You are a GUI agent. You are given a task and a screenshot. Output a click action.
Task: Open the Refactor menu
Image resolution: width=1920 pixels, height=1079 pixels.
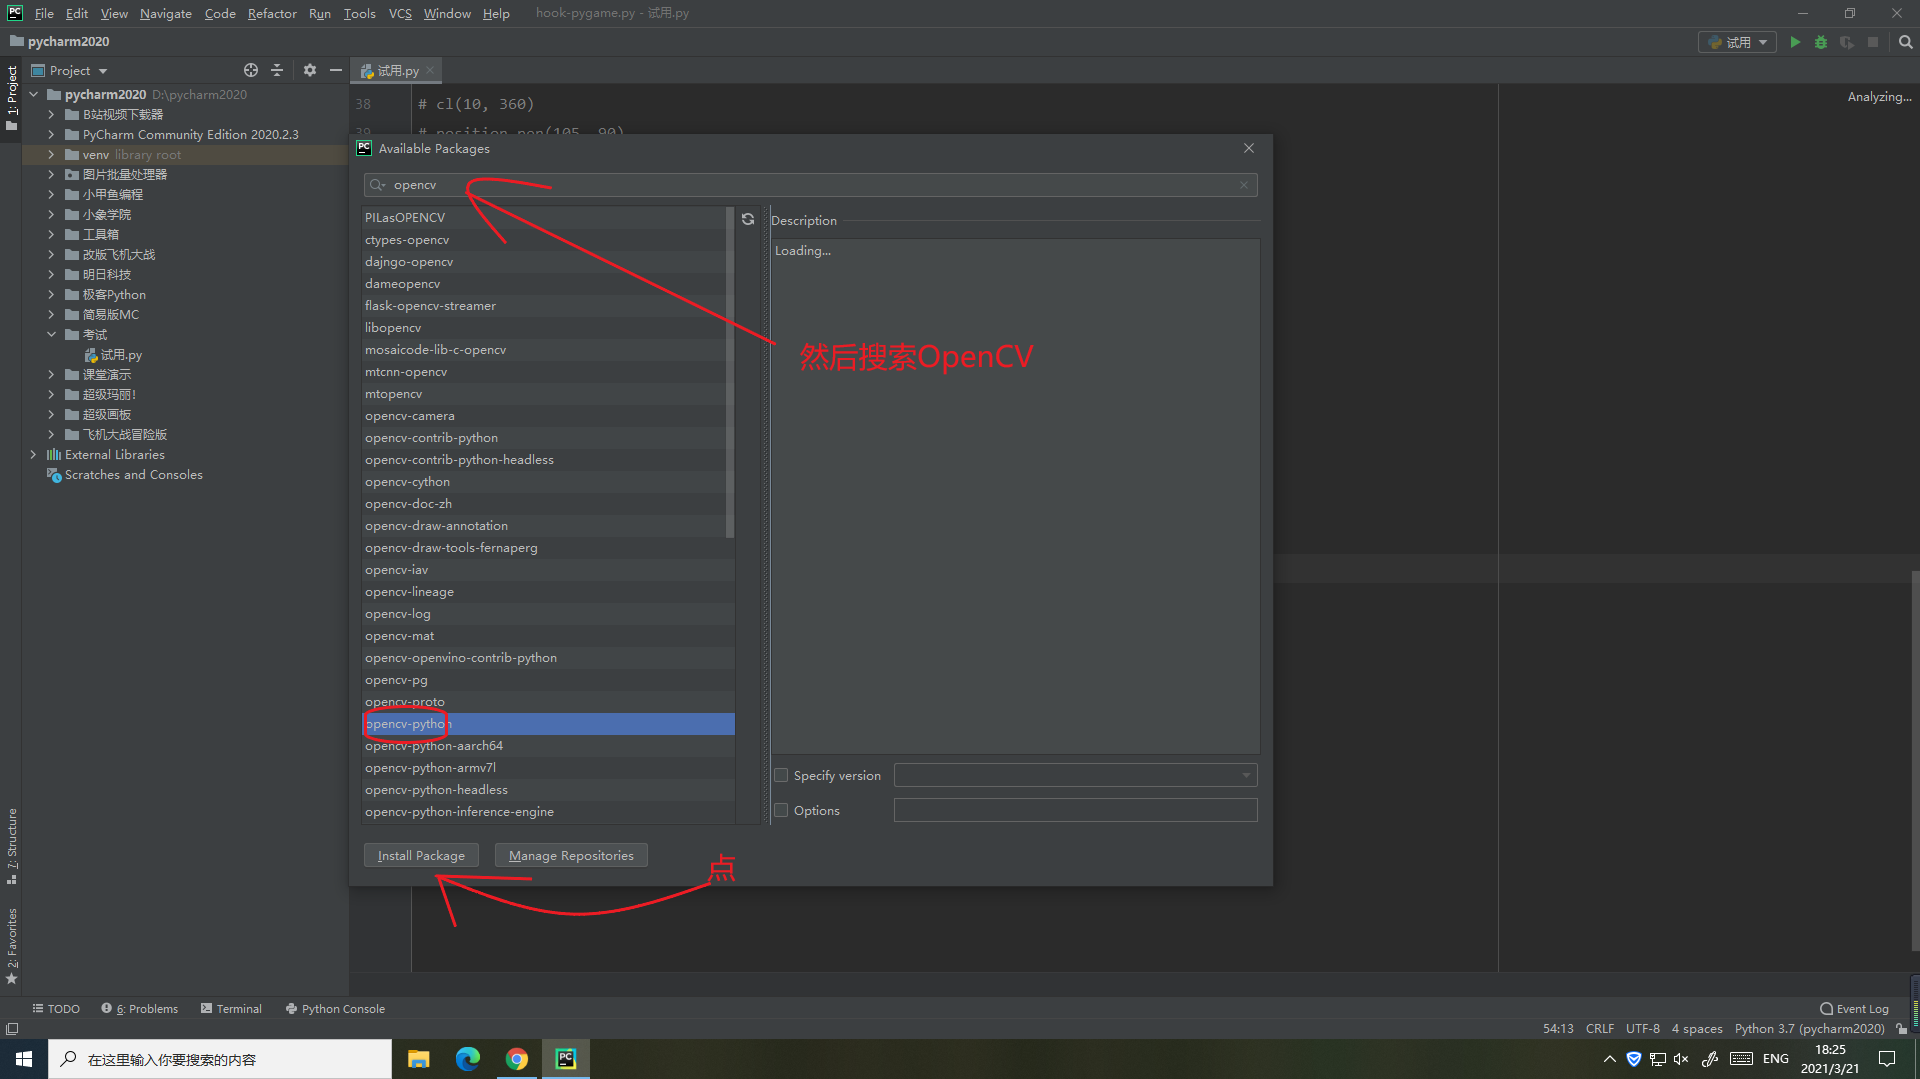[272, 13]
